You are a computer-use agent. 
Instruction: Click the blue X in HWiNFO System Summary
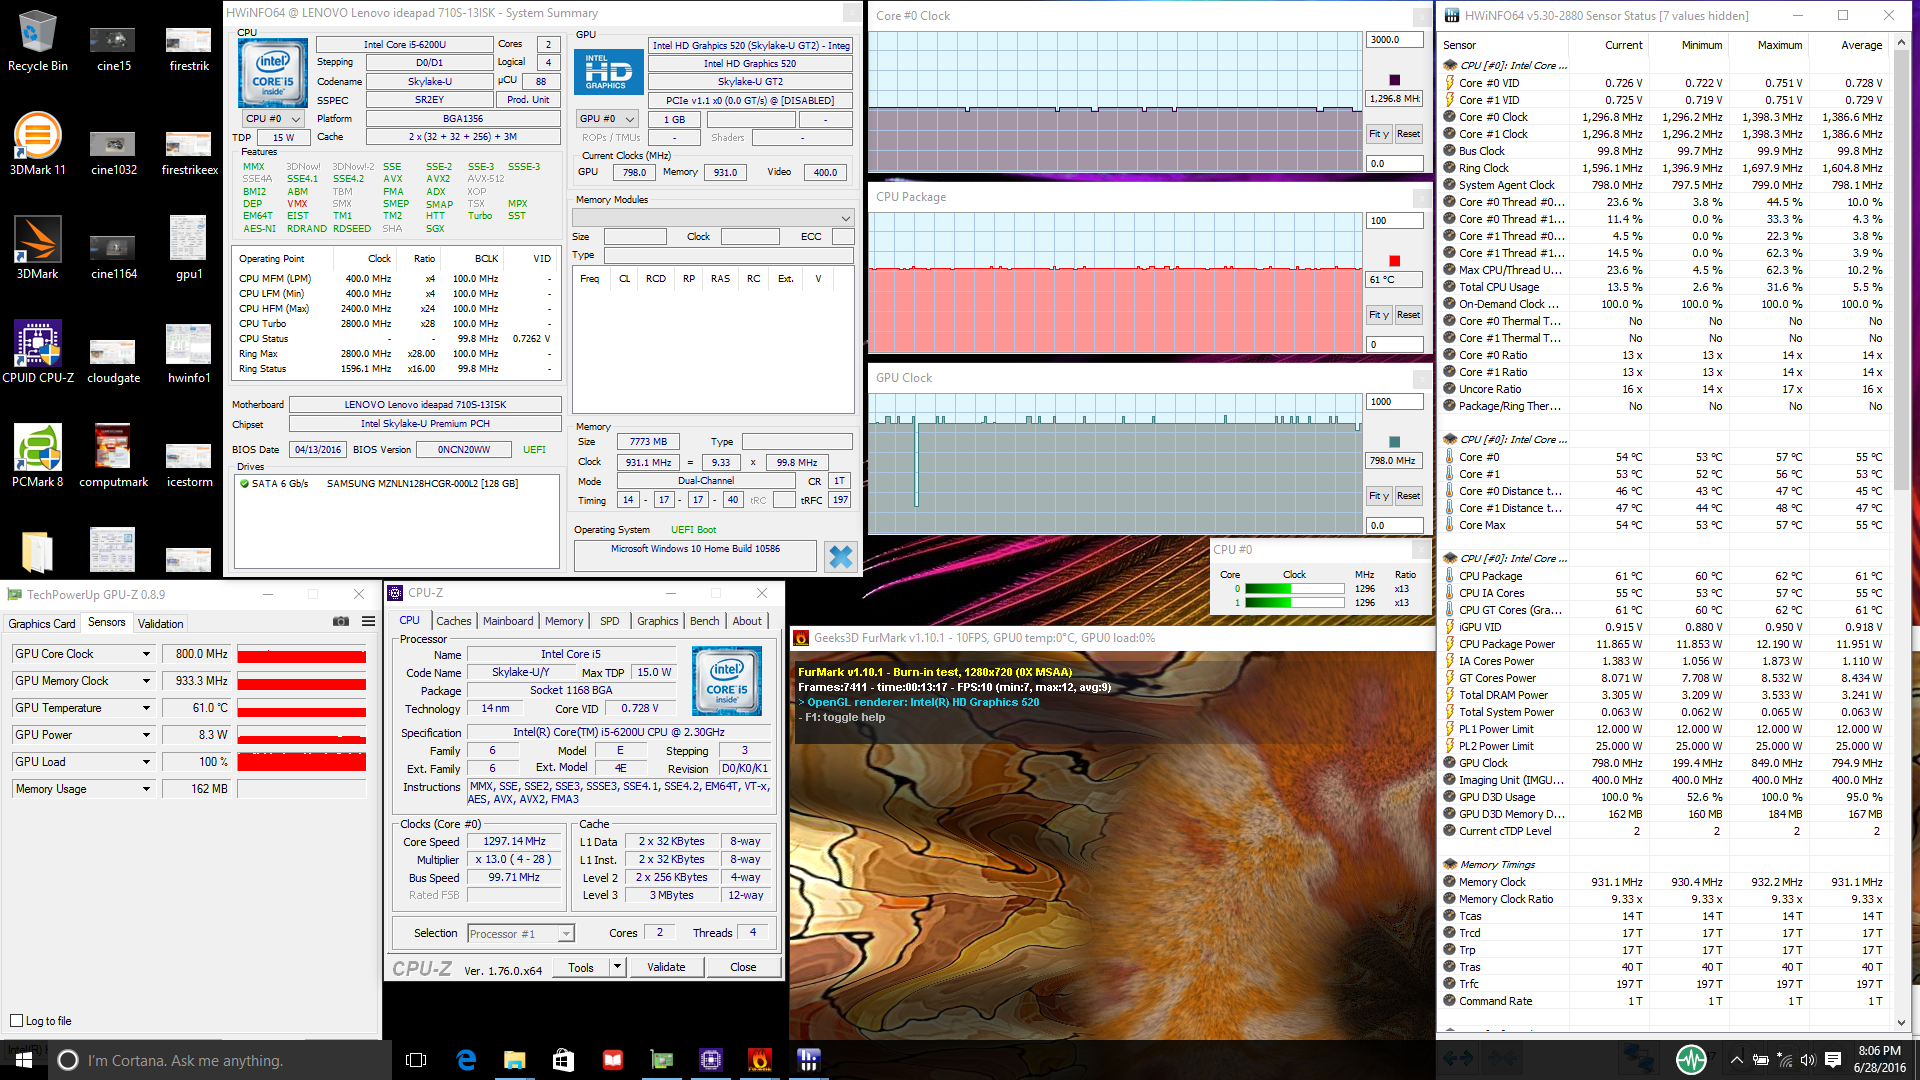pyautogui.click(x=841, y=557)
